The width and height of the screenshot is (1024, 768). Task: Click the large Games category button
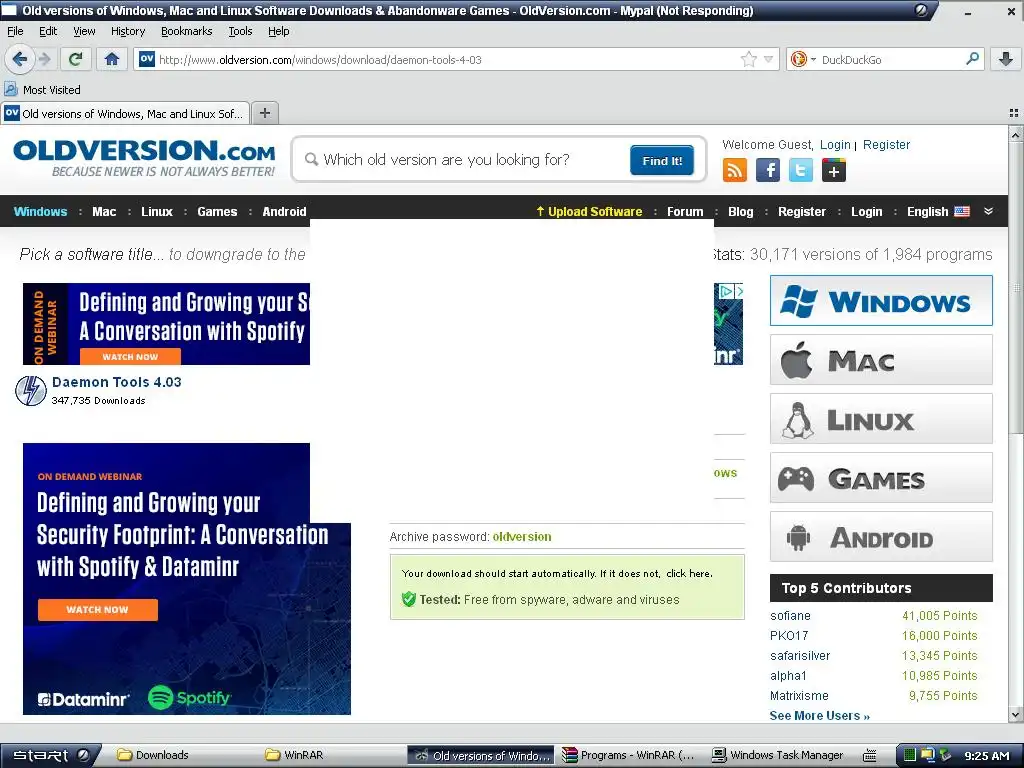coord(881,477)
